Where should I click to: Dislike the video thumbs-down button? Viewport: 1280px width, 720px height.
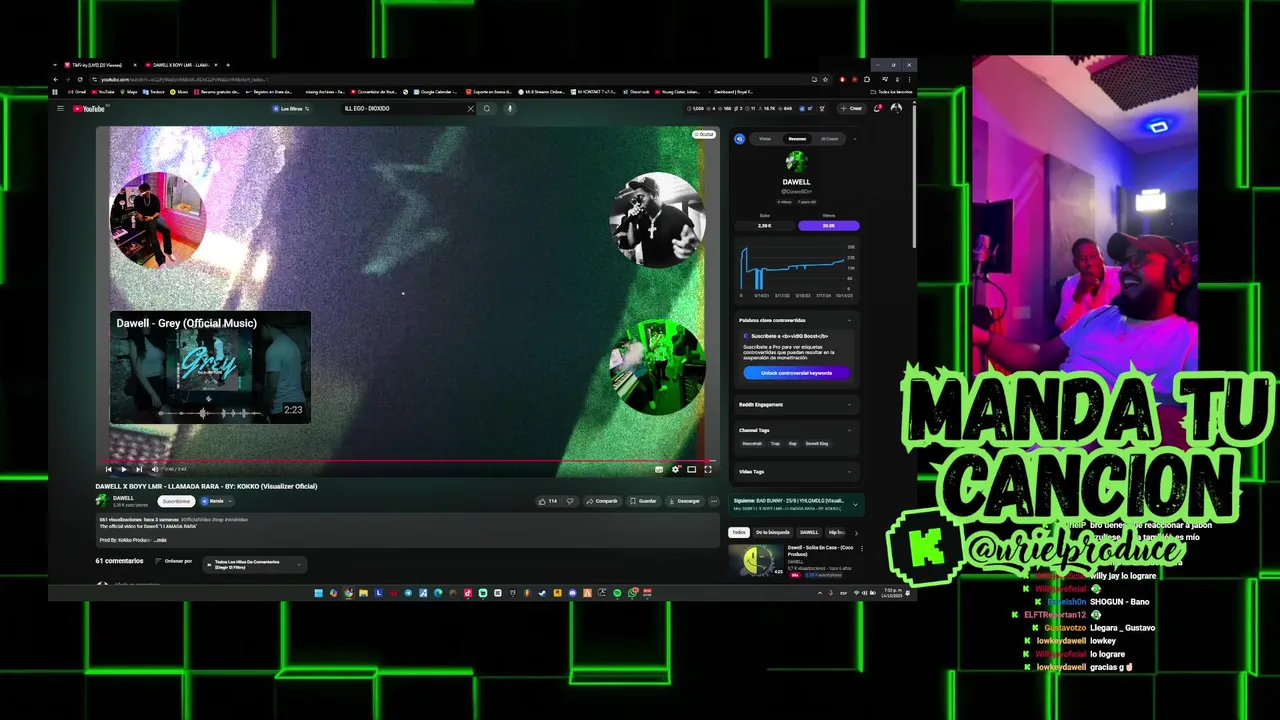point(570,501)
